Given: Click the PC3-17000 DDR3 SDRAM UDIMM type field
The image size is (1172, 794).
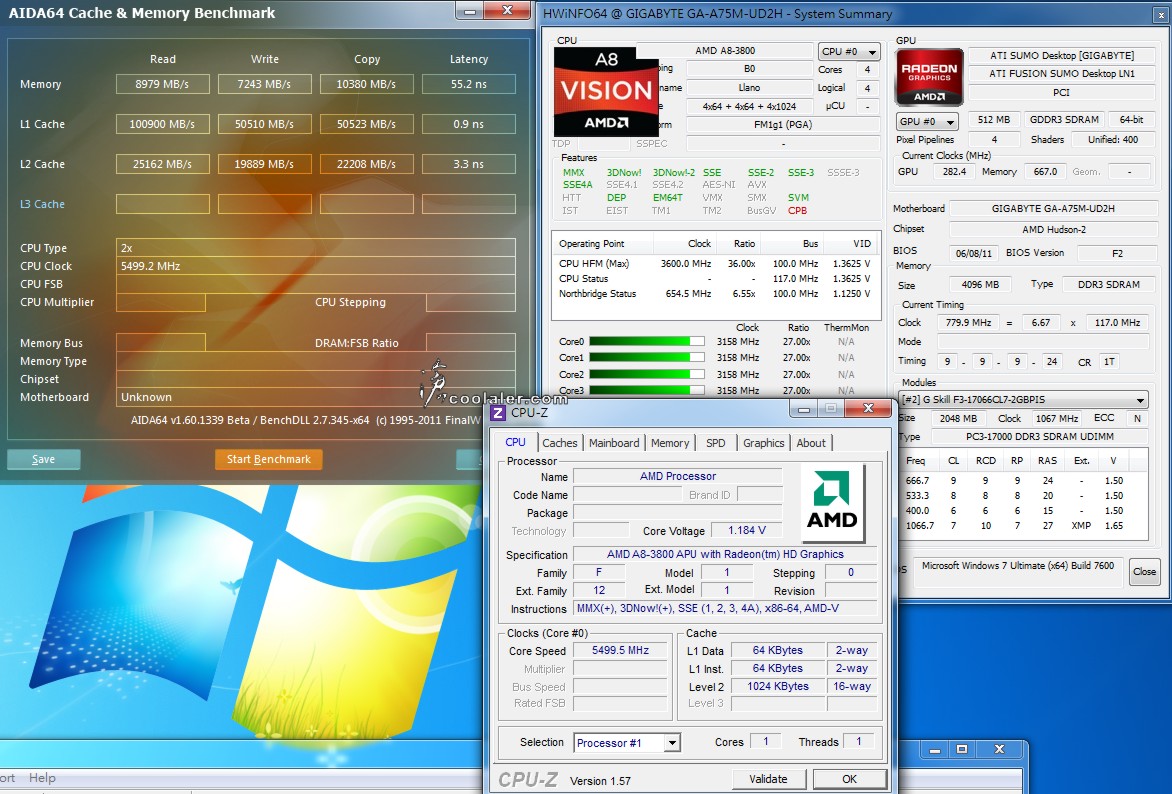Looking at the screenshot, I should tap(1040, 437).
